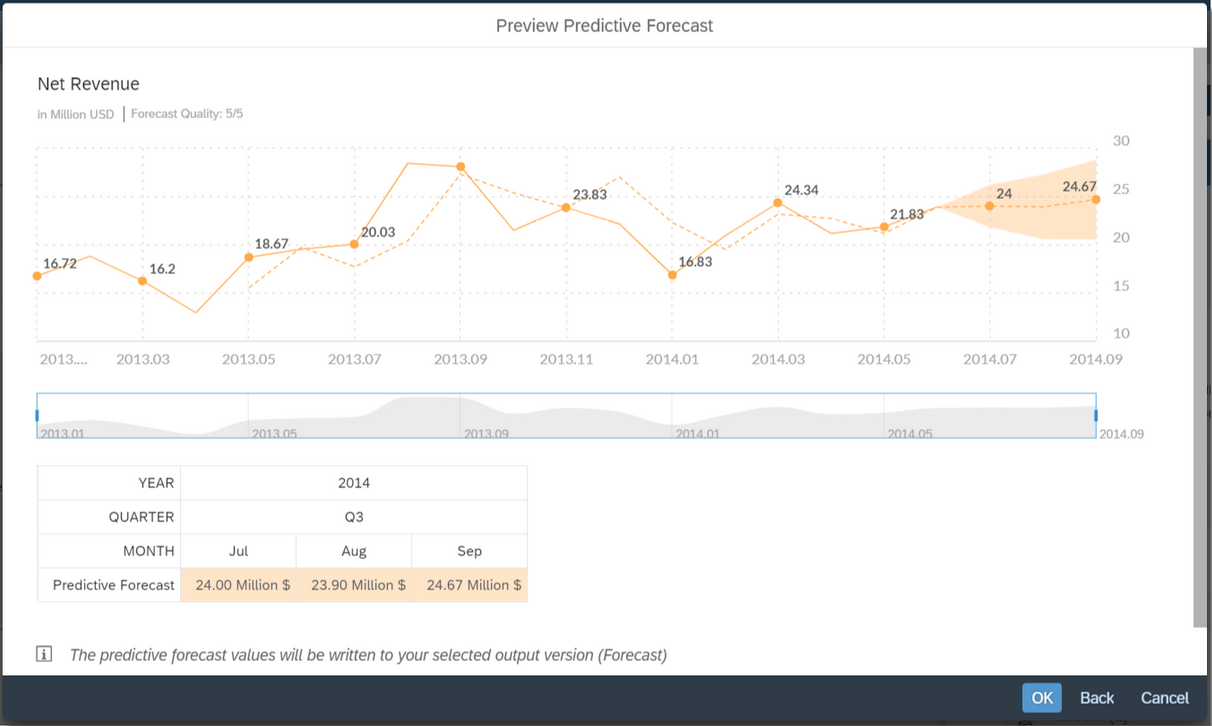Click Back to return to previous step

coord(1096,697)
